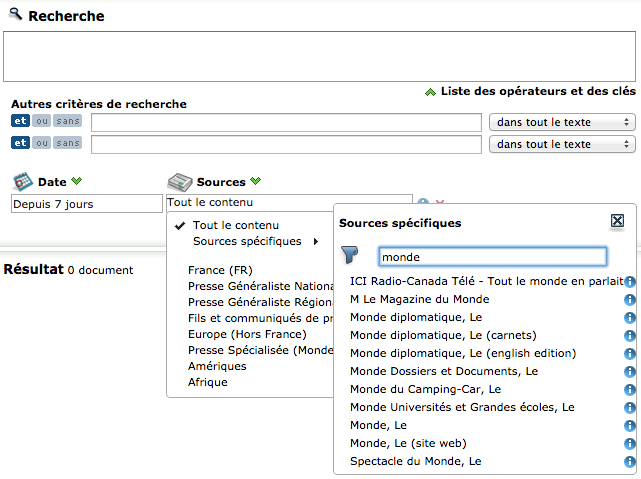Open second 'dans tout le texte' dropdown
This screenshot has height=479, width=641.
(562, 144)
